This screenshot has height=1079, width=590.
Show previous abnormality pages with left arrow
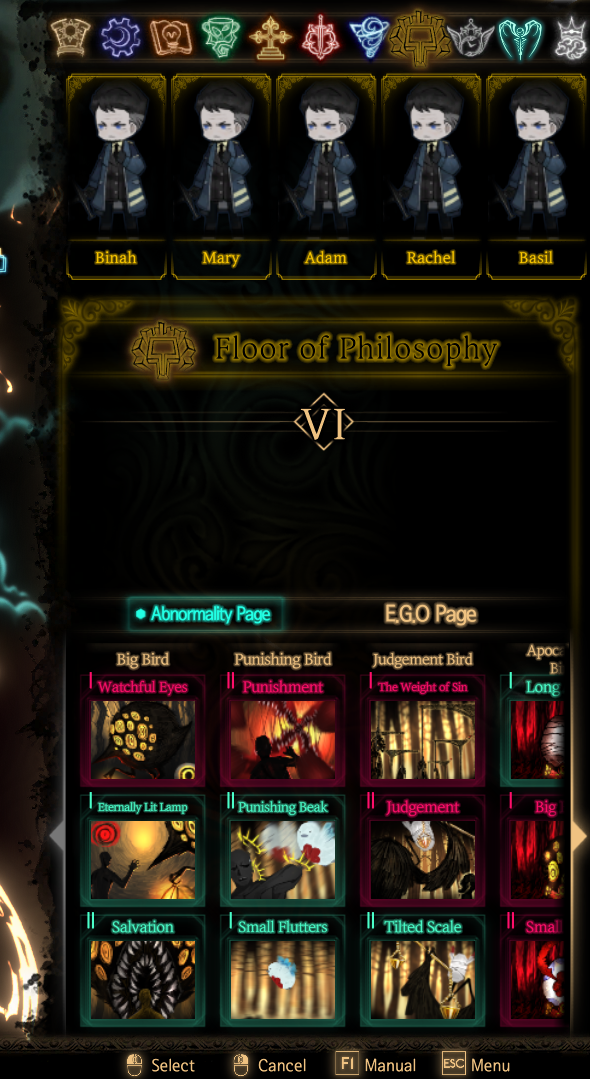point(58,836)
